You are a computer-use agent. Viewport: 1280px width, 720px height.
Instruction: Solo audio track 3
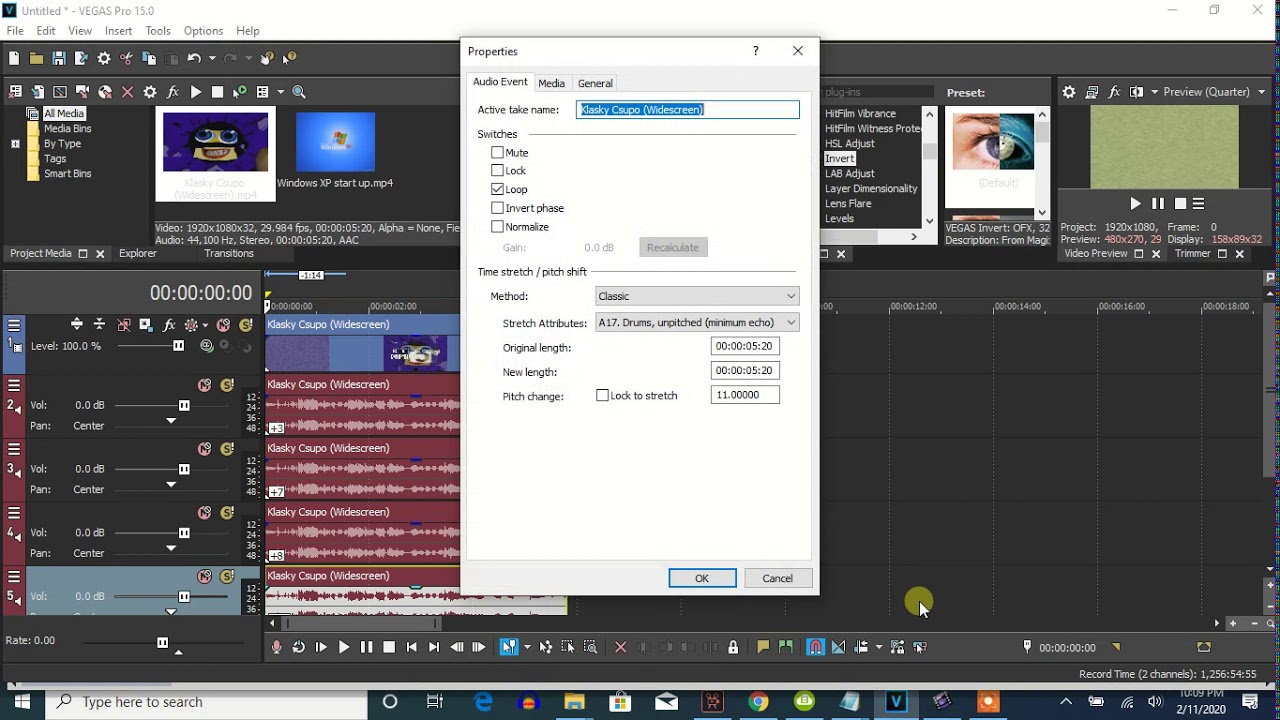[x=227, y=449]
